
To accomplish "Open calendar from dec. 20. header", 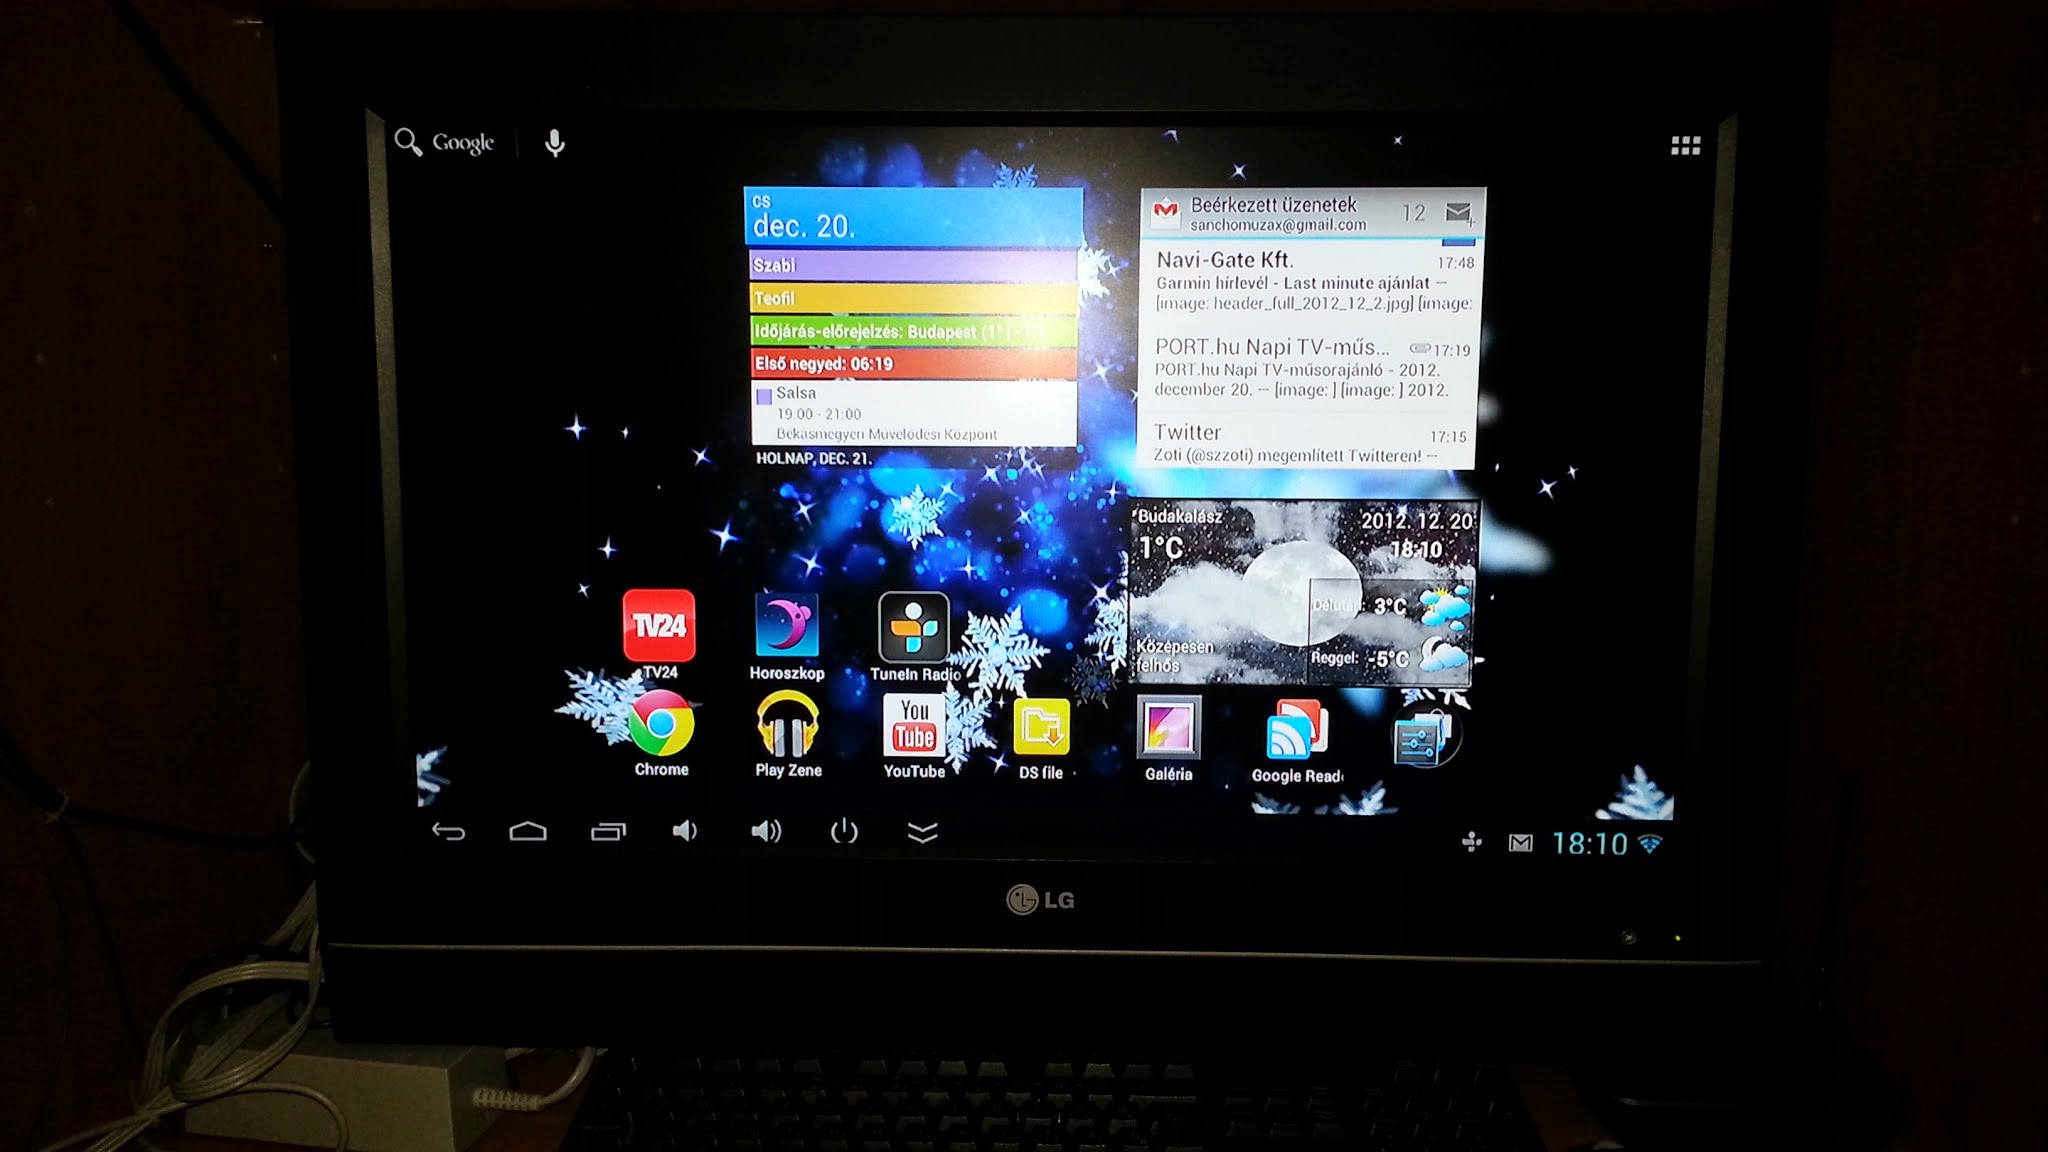I will click(913, 216).
